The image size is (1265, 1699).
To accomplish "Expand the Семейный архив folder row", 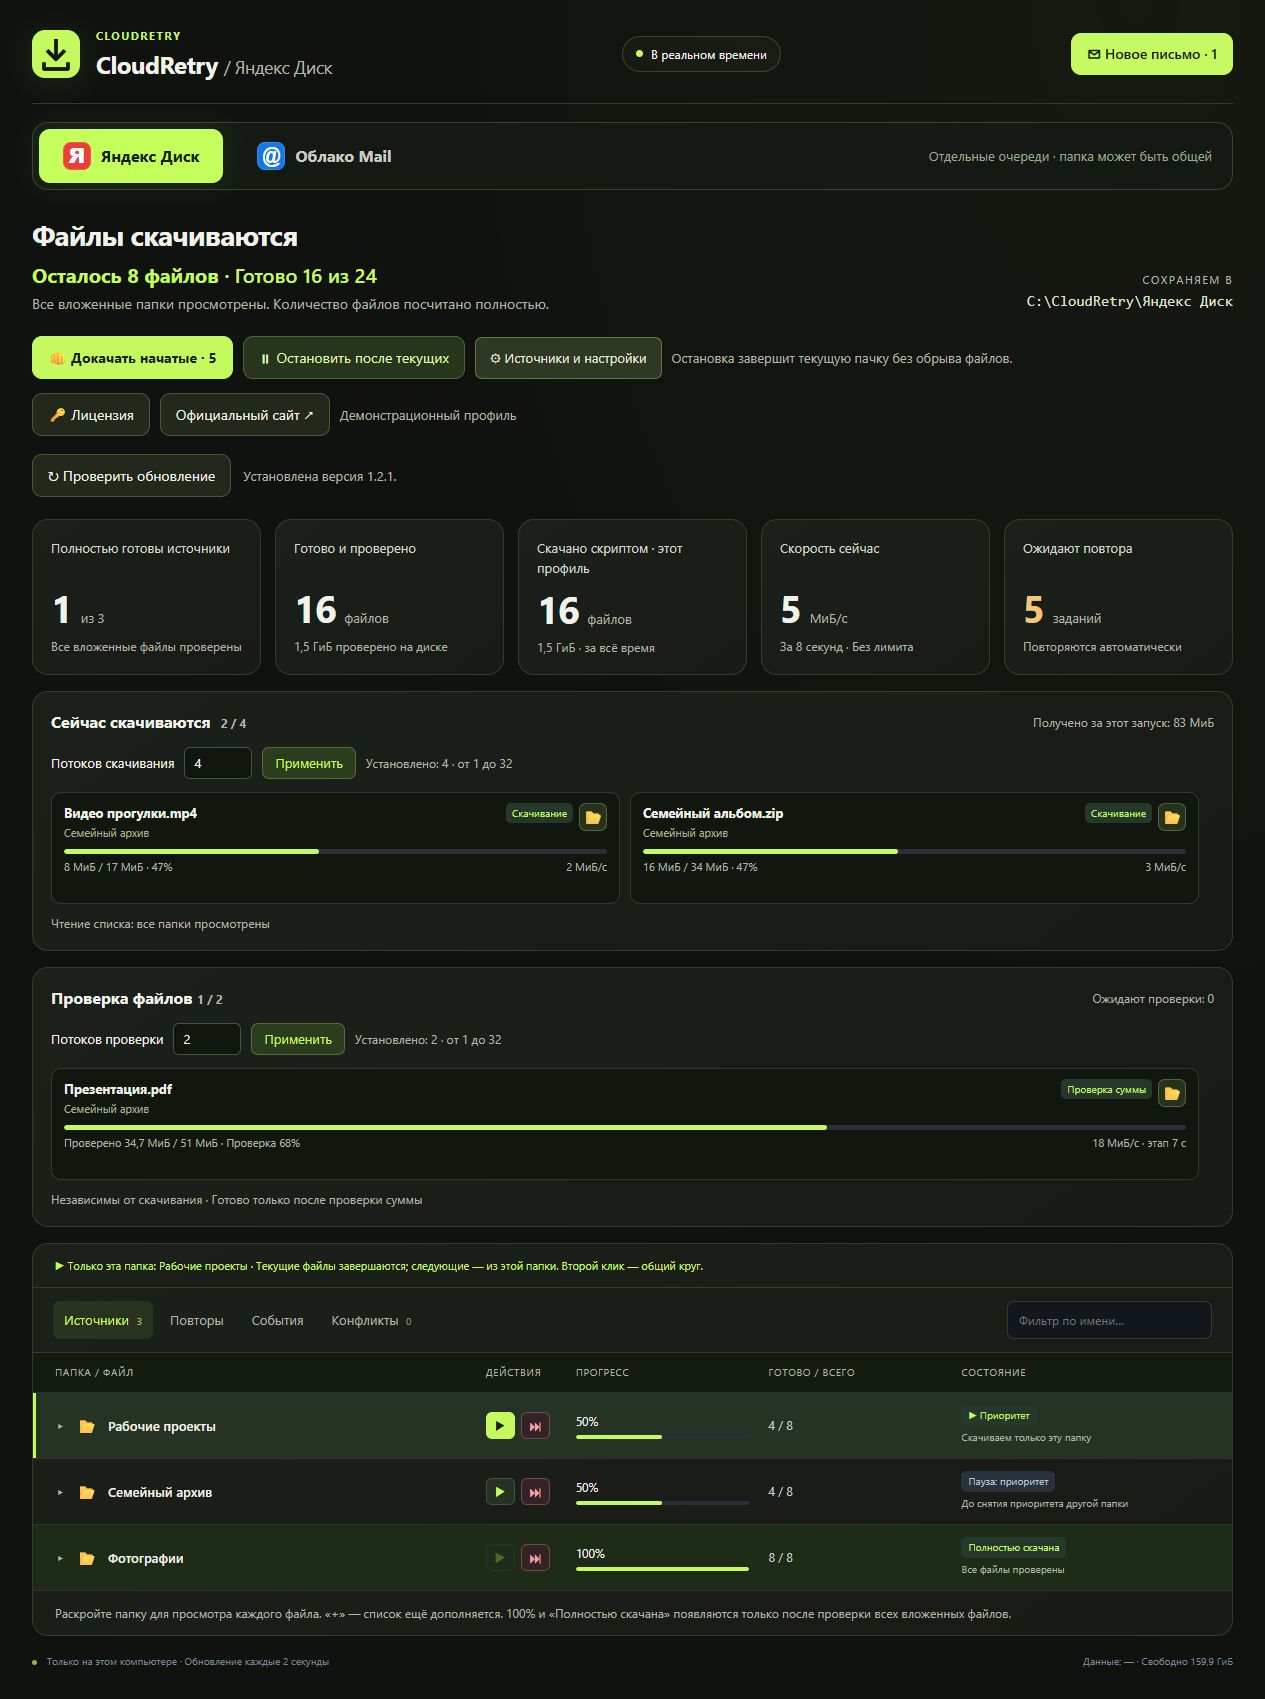I will pyautogui.click(x=60, y=1493).
